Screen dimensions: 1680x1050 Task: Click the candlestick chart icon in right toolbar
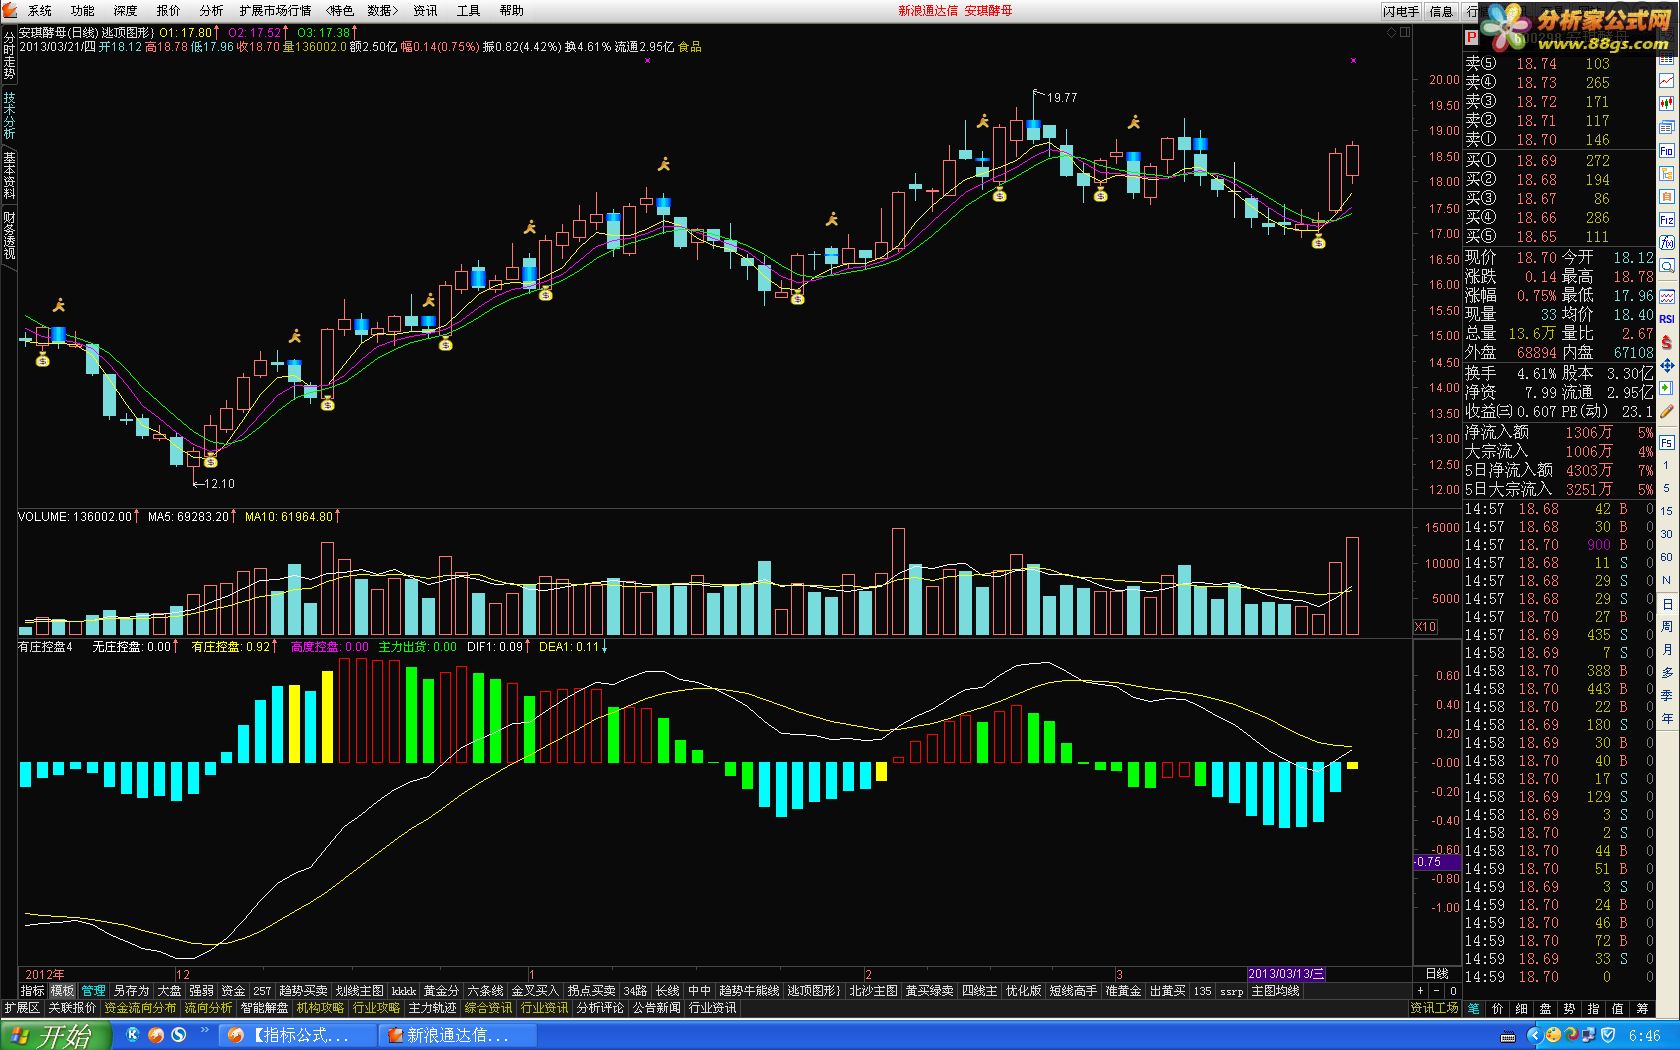(1667, 103)
